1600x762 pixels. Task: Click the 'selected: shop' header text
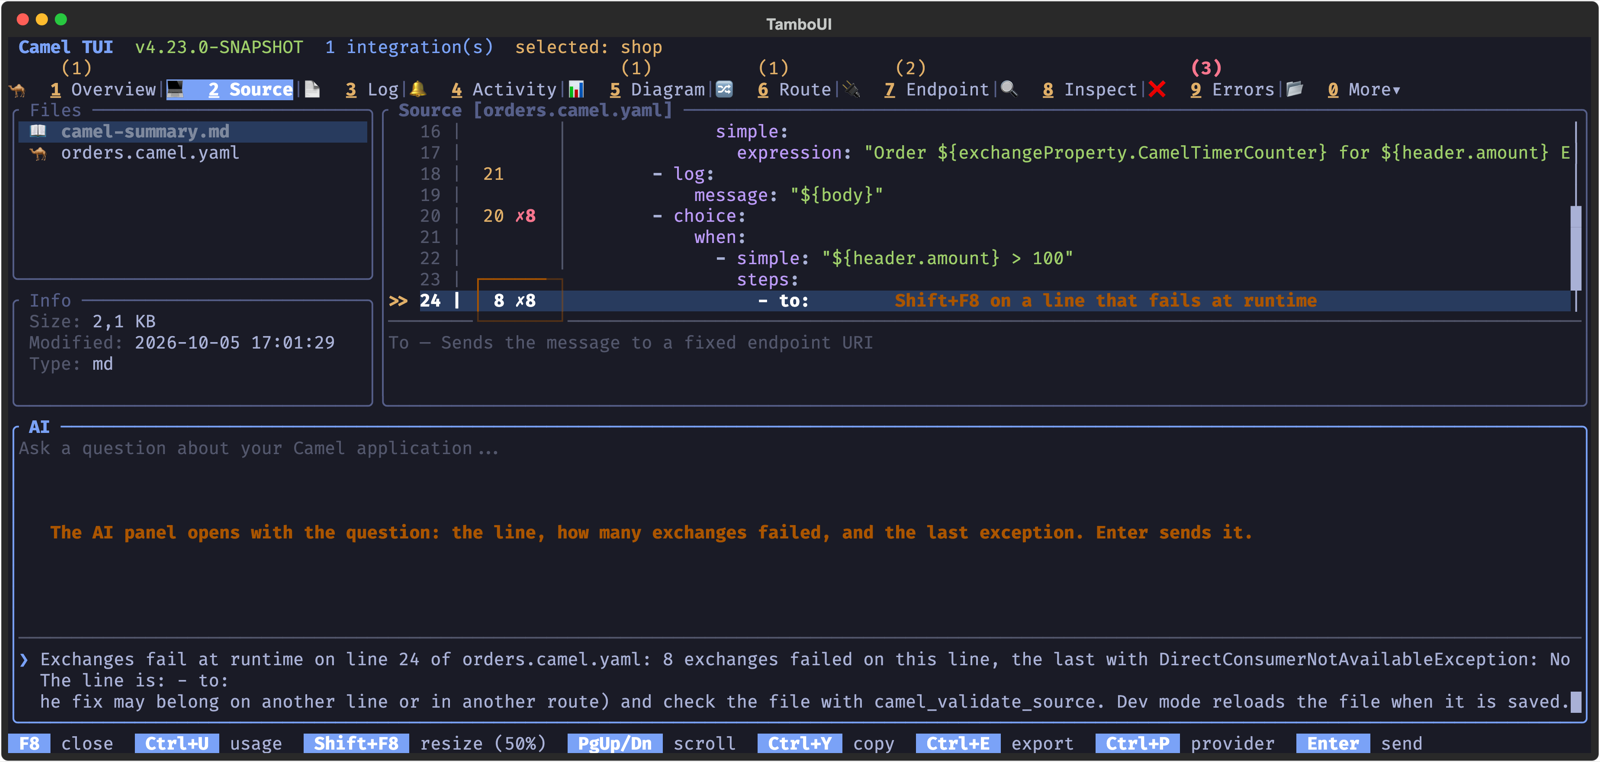click(588, 47)
